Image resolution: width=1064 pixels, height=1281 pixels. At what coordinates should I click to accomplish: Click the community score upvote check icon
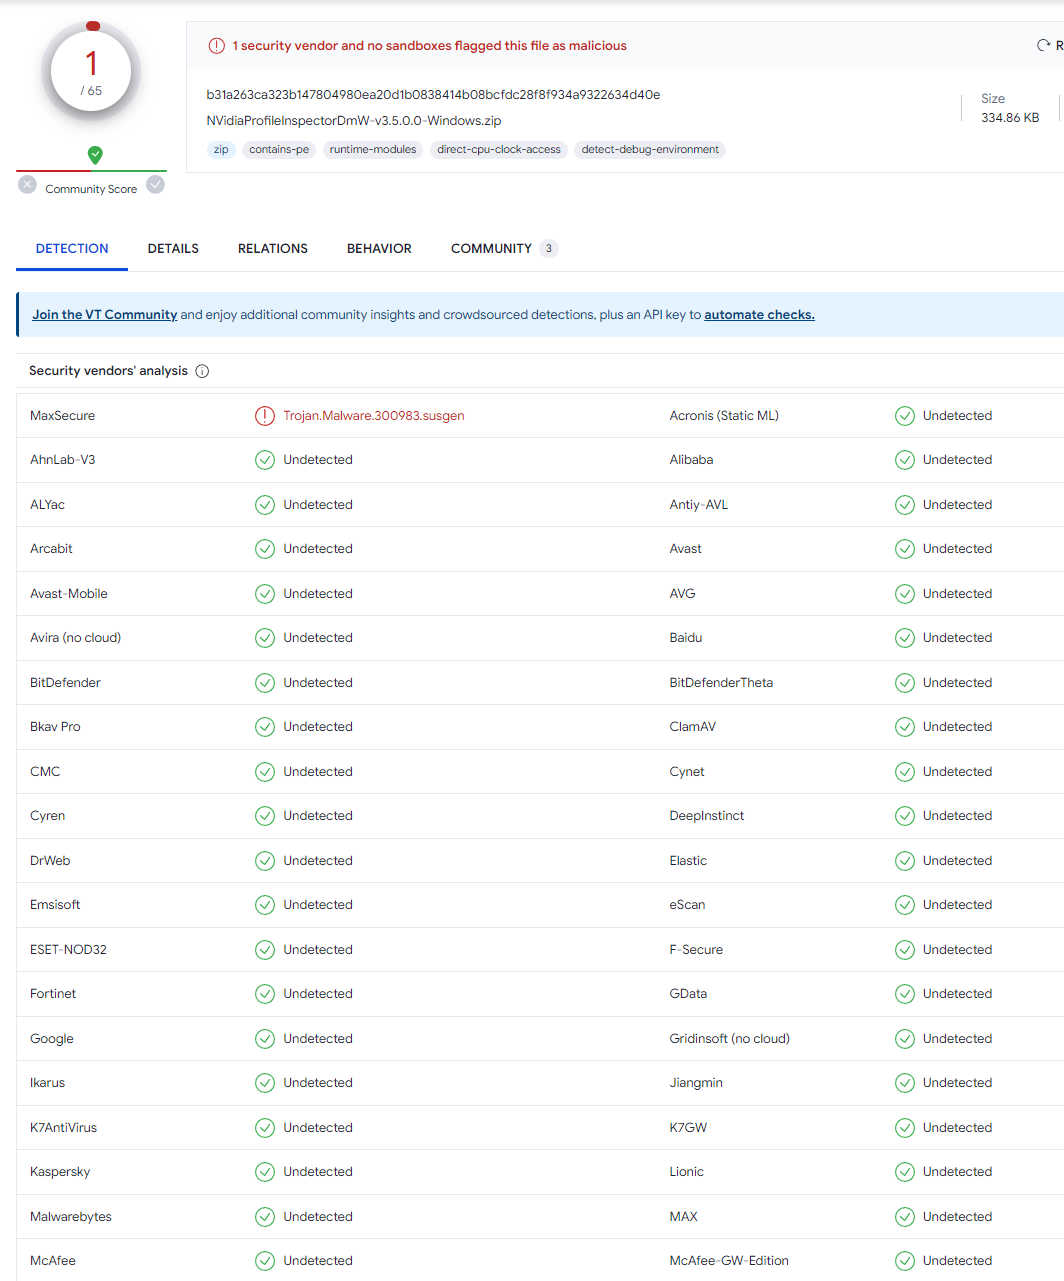pyautogui.click(x=155, y=185)
